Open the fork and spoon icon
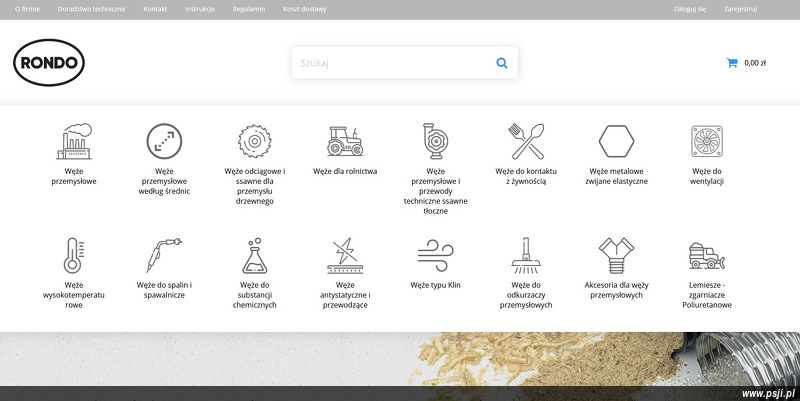The width and height of the screenshot is (800, 401). coord(526,141)
